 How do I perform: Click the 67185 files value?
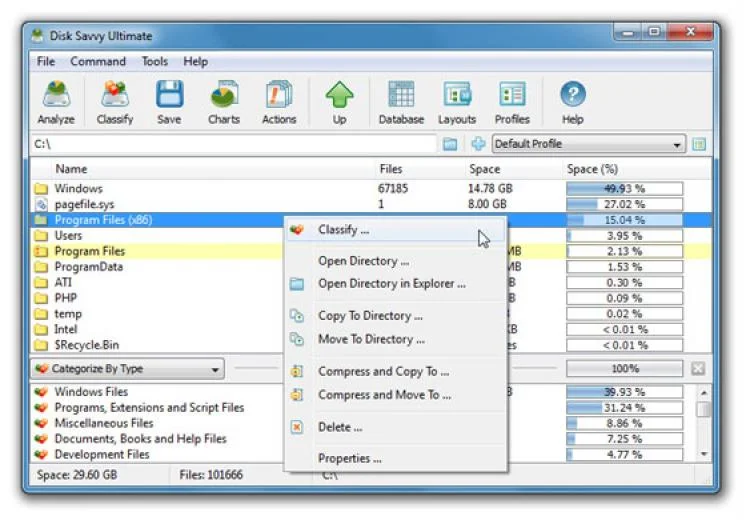393,189
